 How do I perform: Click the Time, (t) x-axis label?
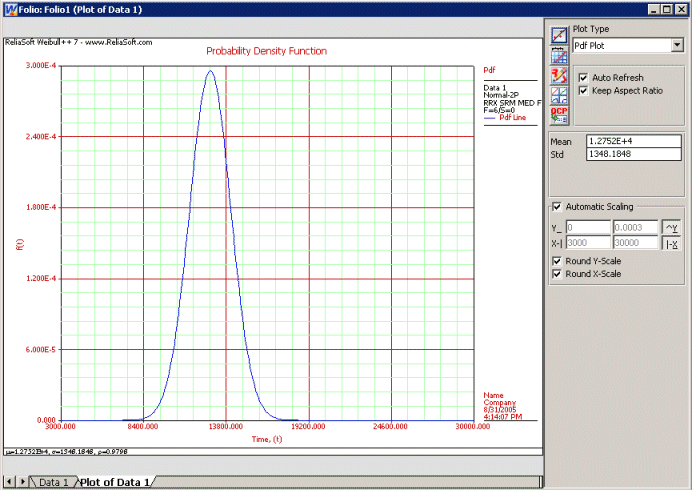point(267,439)
